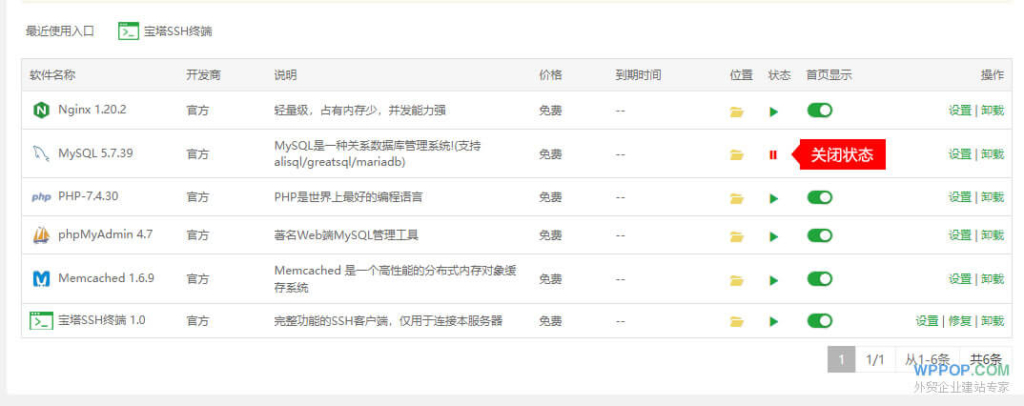Click the 宝塔SSH终端 1.0 row terminal icon
Screen dimensions: 1024x406
tap(41, 320)
